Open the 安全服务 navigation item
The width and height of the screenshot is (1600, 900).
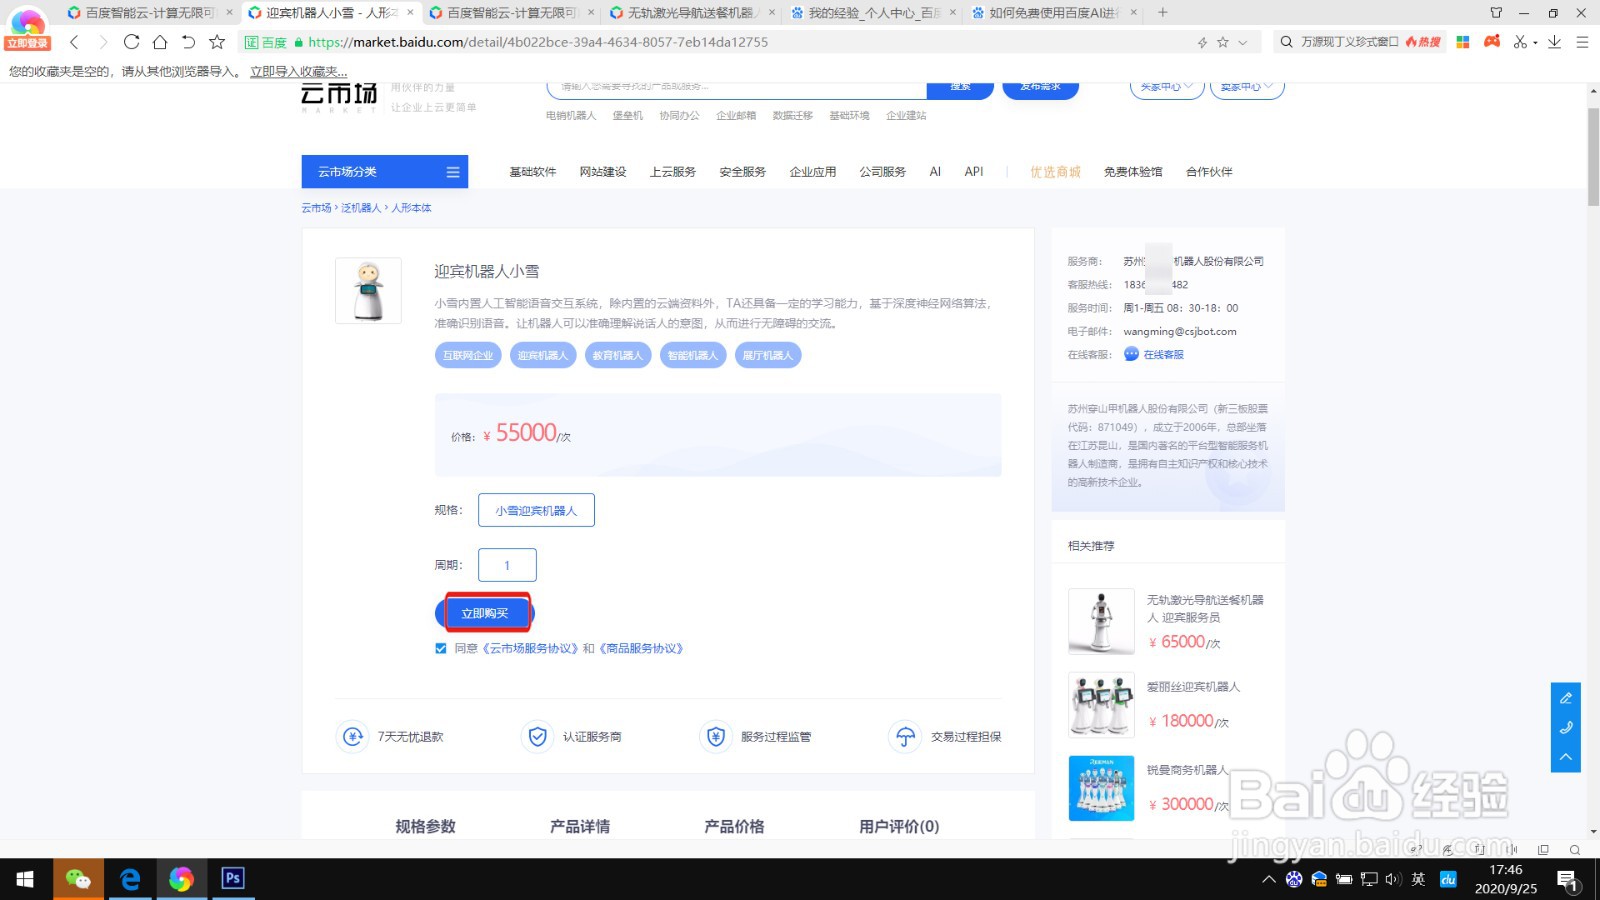[x=743, y=172]
